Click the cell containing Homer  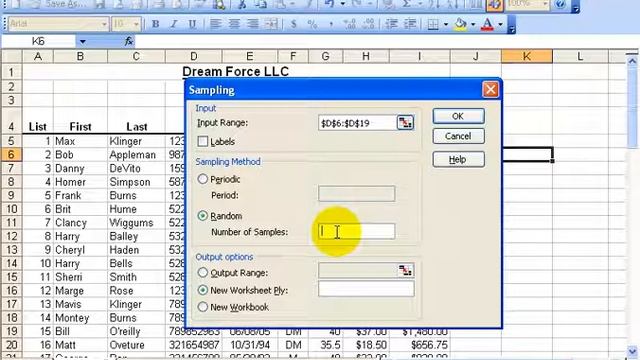coord(80,182)
